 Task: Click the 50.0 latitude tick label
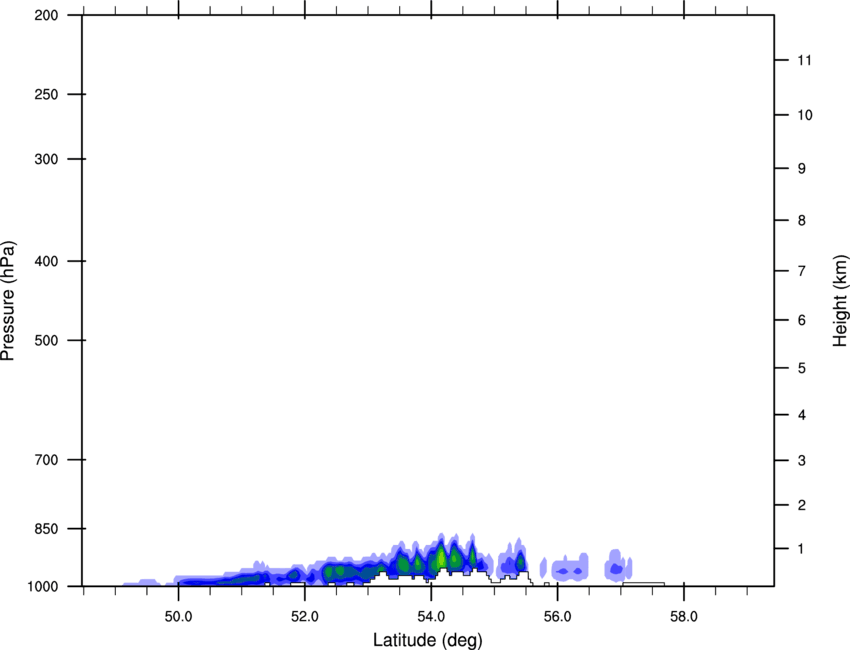178,617
